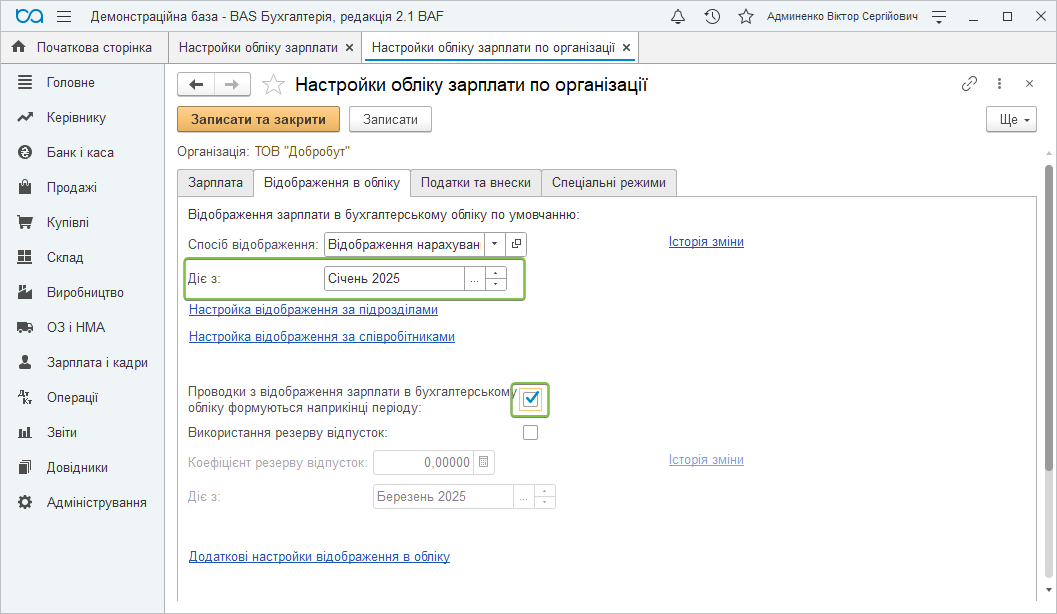Open Настройка відображення за підрозділами link
This screenshot has width=1057, height=614.
pos(313,310)
